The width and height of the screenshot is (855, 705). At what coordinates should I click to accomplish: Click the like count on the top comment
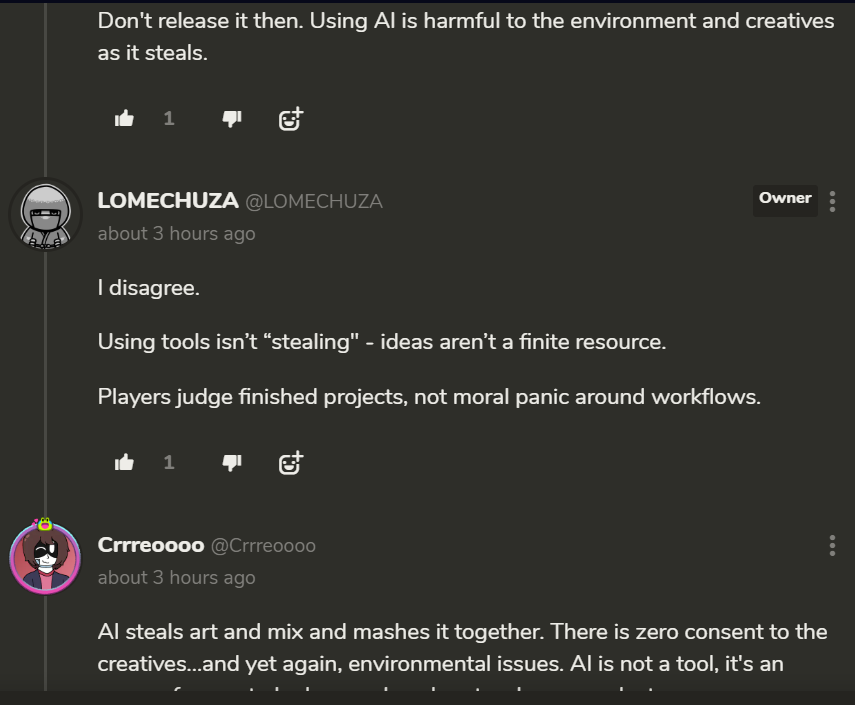tap(169, 119)
